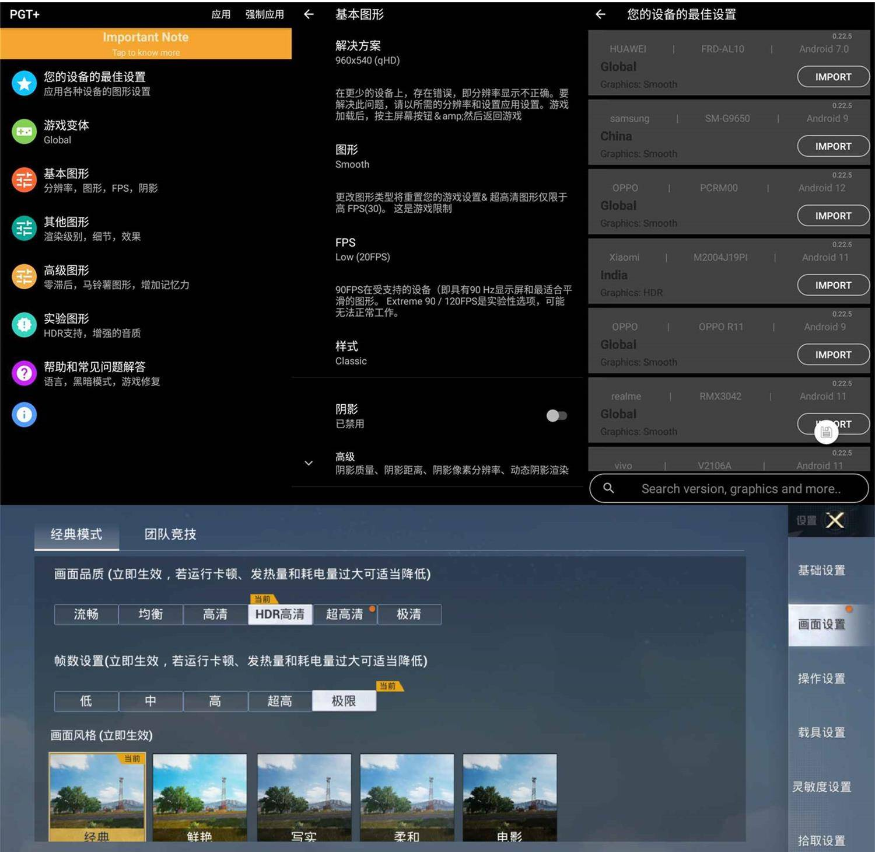Expand the 高级 shadow options chevron
This screenshot has width=875, height=852.
click(309, 463)
